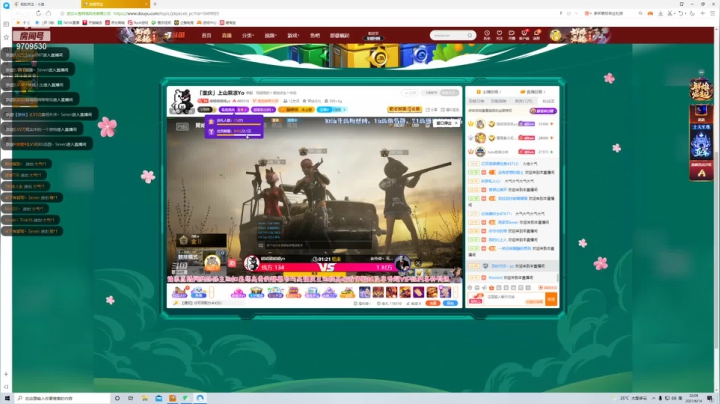Open File Explorer from the taskbar
720x404 pixels.
click(x=145, y=398)
